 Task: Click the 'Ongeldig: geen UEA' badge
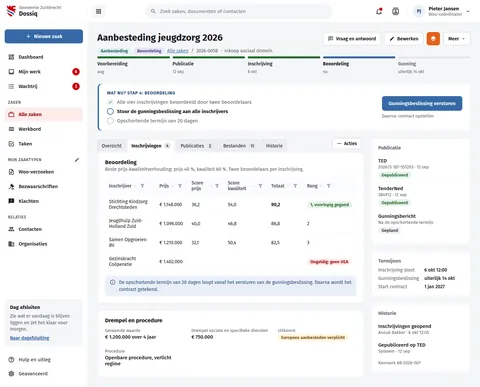(329, 262)
